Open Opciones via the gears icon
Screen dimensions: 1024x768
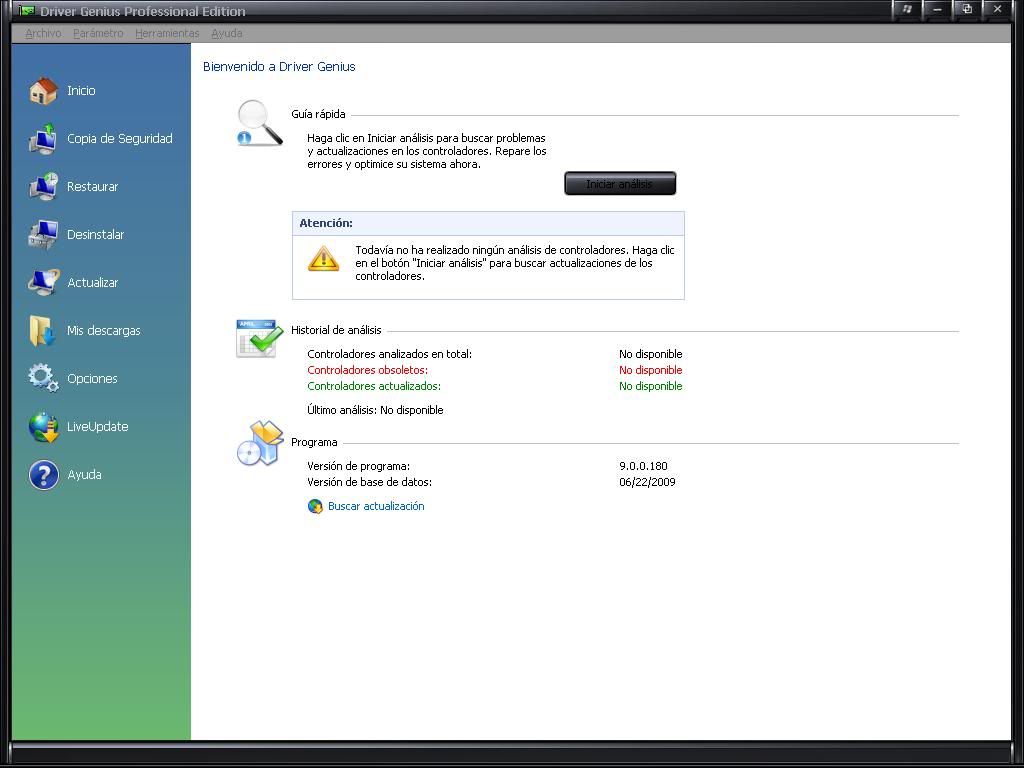[x=43, y=378]
